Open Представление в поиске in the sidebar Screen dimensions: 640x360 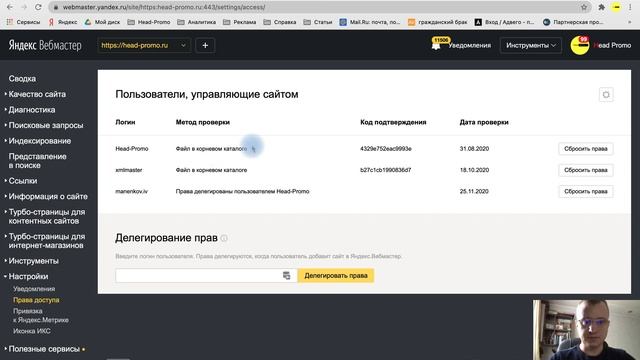coord(37,161)
